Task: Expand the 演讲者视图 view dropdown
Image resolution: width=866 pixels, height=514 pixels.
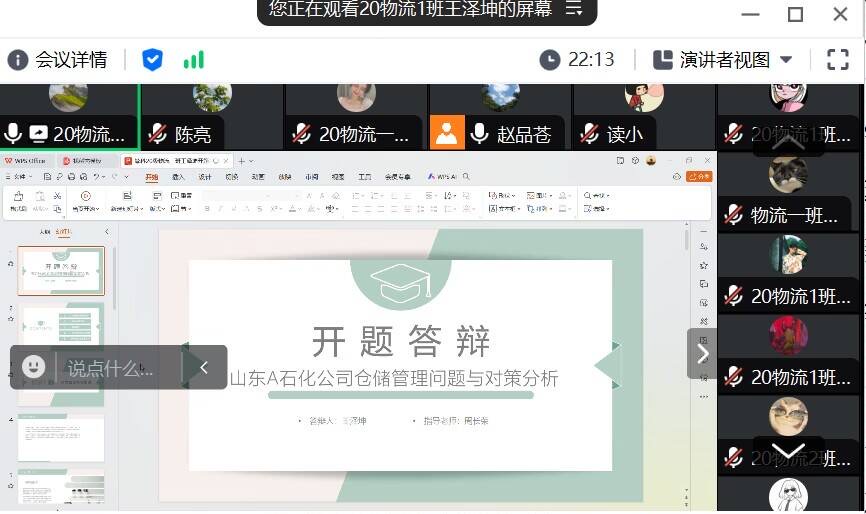Action: (x=786, y=60)
